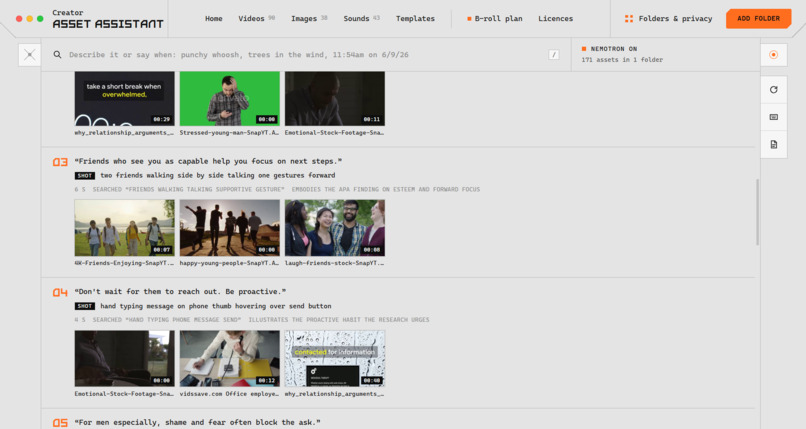Click the laugh-friends-stock-SnapYT file name

(x=335, y=263)
